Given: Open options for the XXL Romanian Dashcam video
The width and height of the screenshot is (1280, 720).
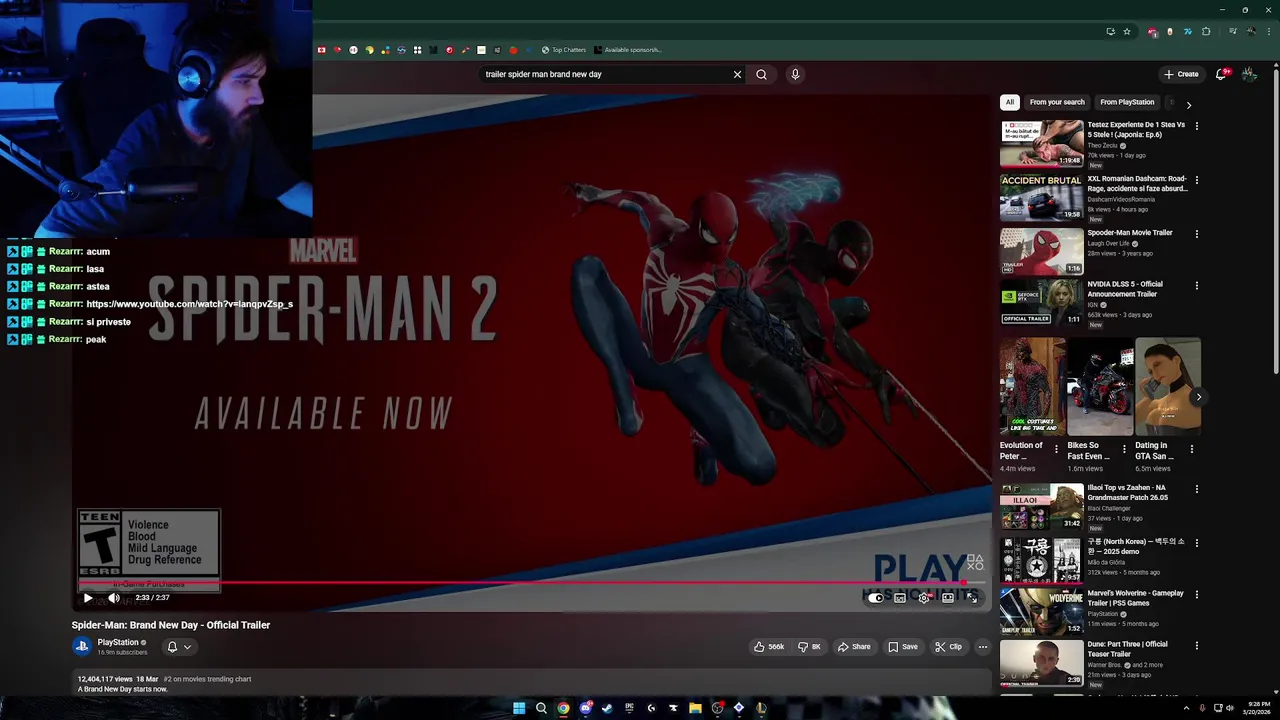Looking at the screenshot, I should click(x=1197, y=180).
